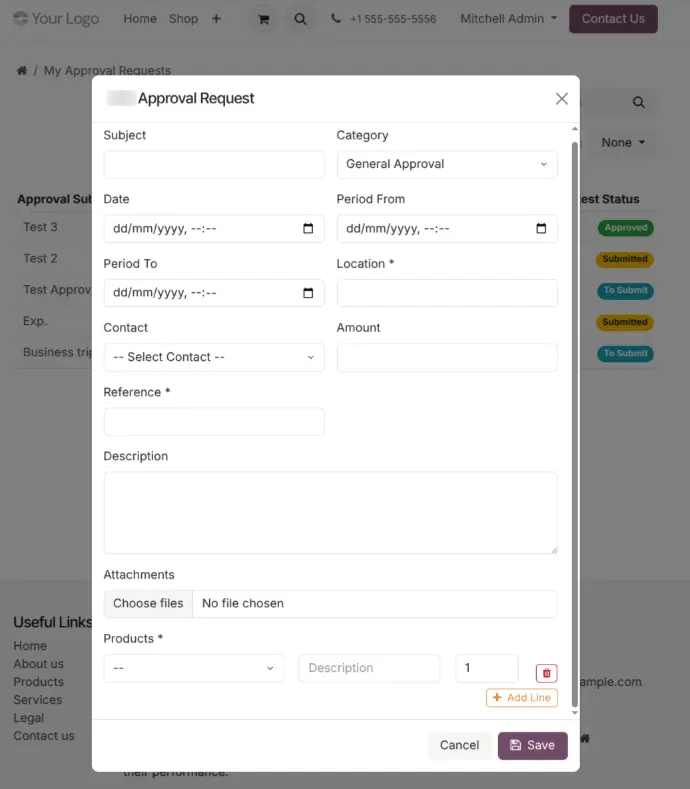Screen dimensions: 690x789
Task: Expand the Category dropdown
Action: [x=446, y=165]
